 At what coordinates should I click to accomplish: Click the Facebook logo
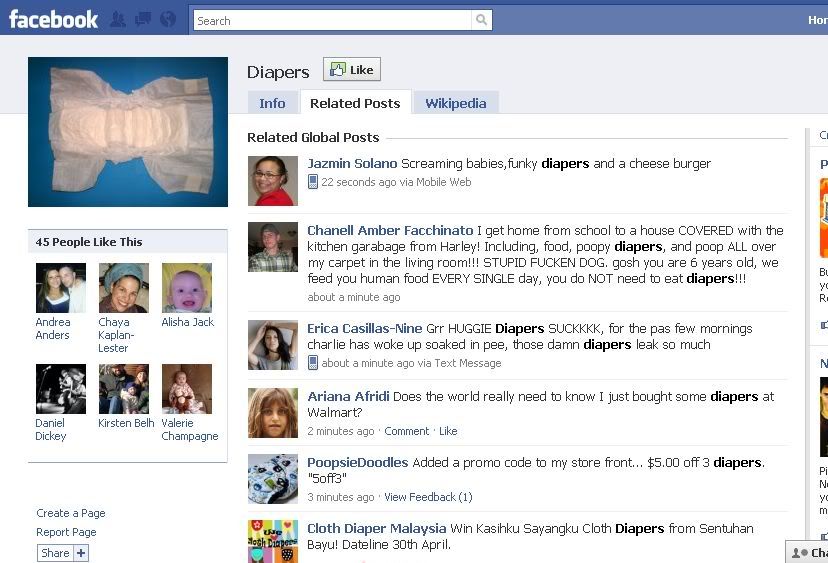pos(53,20)
